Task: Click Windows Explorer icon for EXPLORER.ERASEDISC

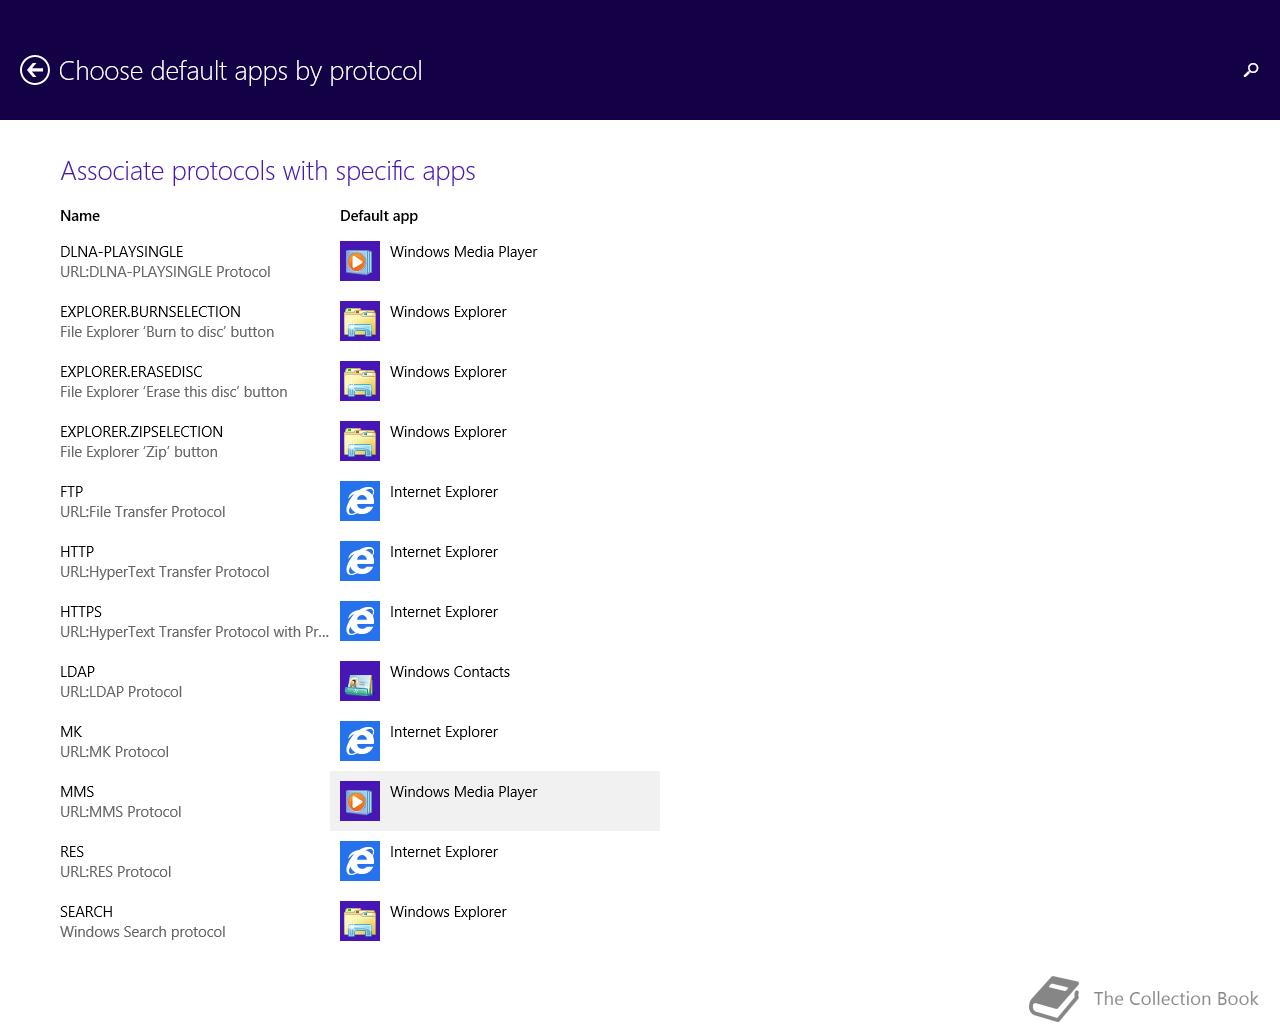Action: [x=360, y=381]
